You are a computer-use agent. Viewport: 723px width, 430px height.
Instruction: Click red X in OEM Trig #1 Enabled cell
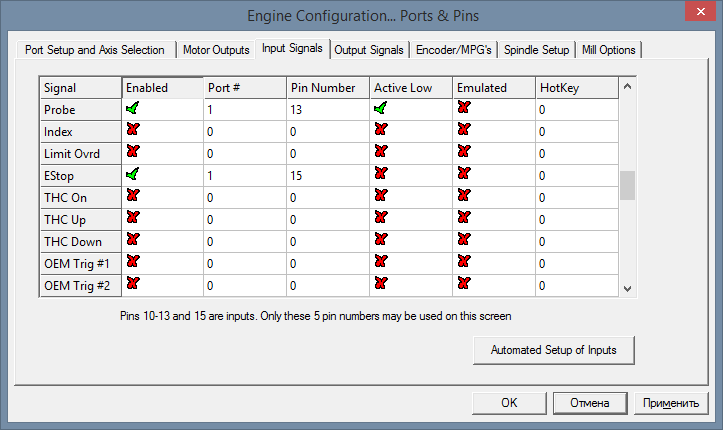tap(133, 263)
